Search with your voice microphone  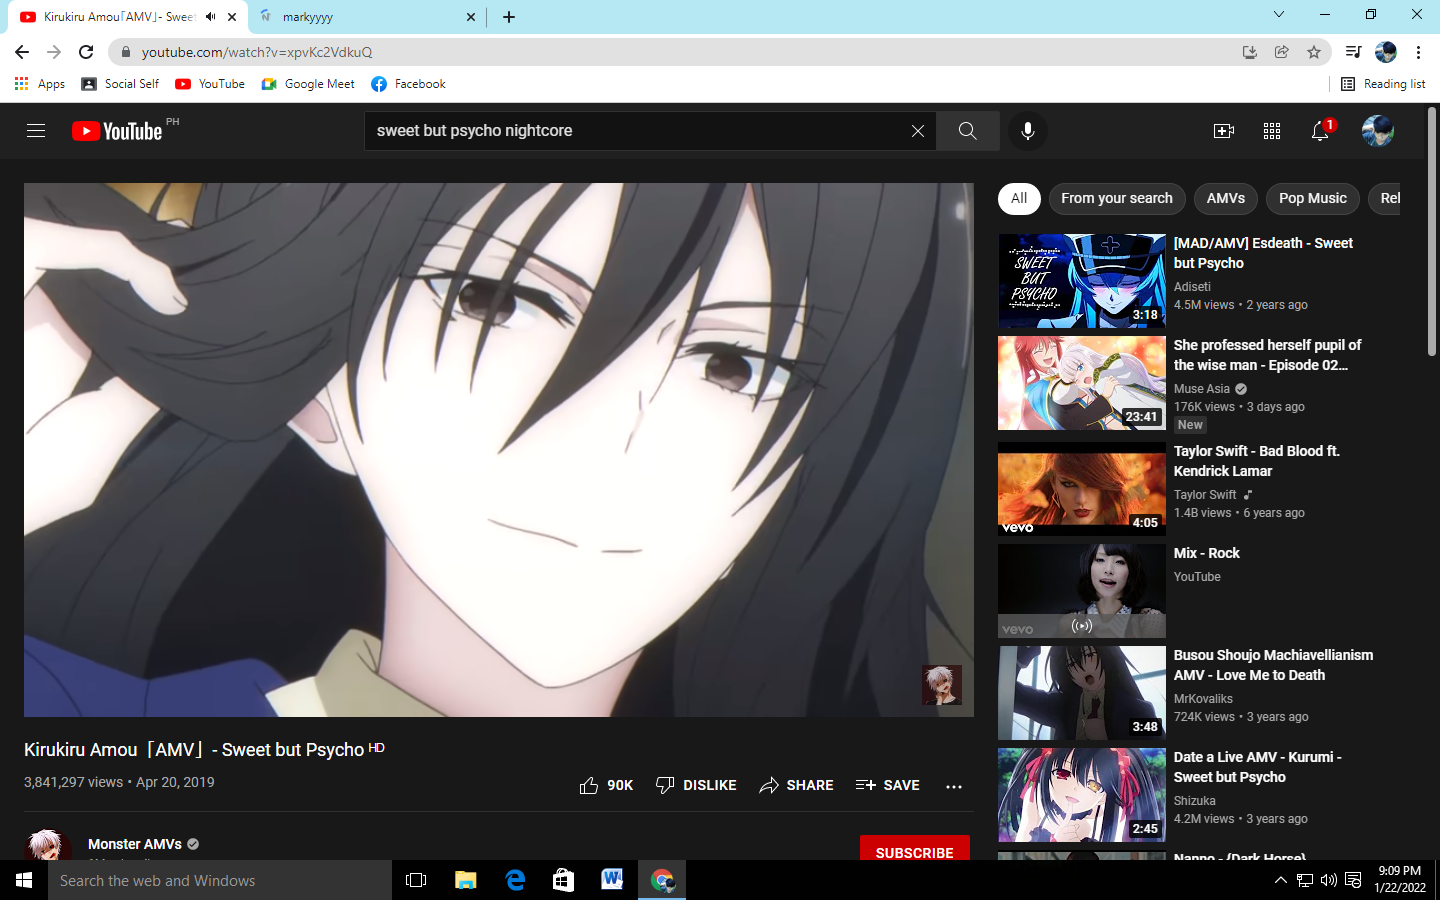click(1027, 131)
